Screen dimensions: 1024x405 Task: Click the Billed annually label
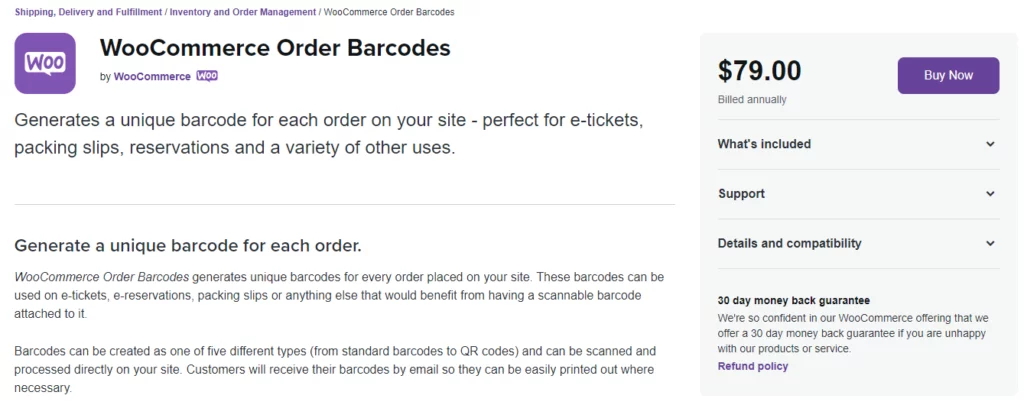coord(752,100)
